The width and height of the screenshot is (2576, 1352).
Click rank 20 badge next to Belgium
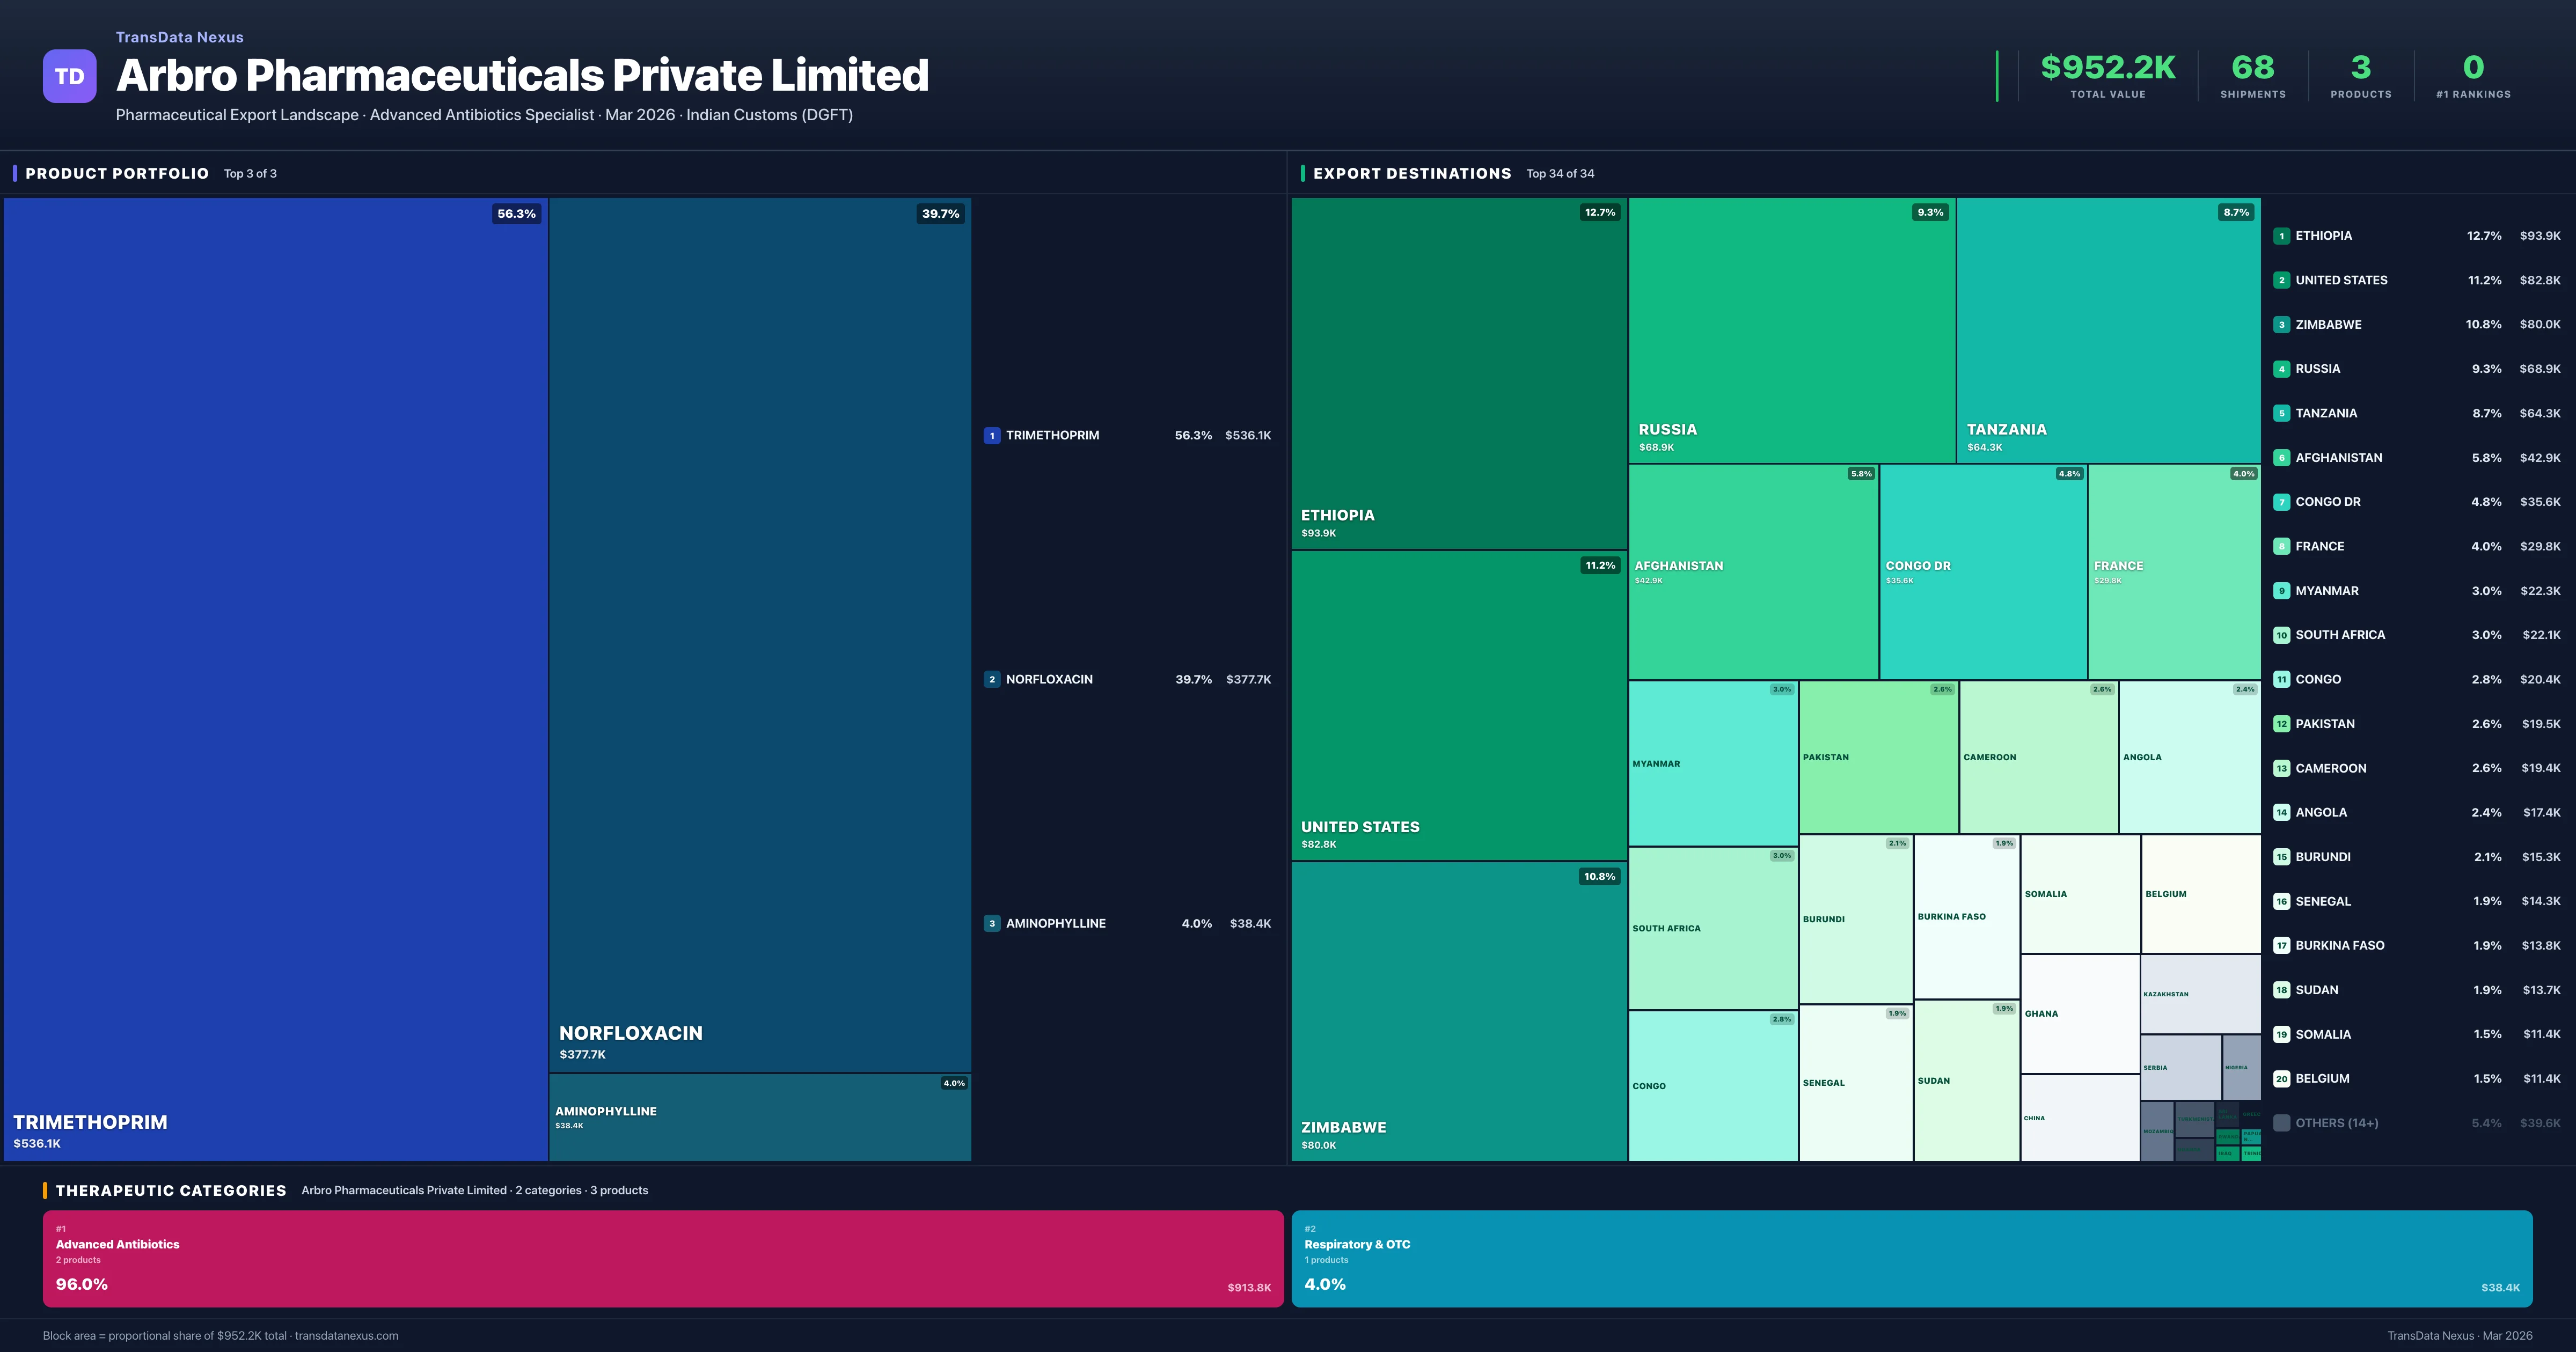[x=2281, y=1079]
